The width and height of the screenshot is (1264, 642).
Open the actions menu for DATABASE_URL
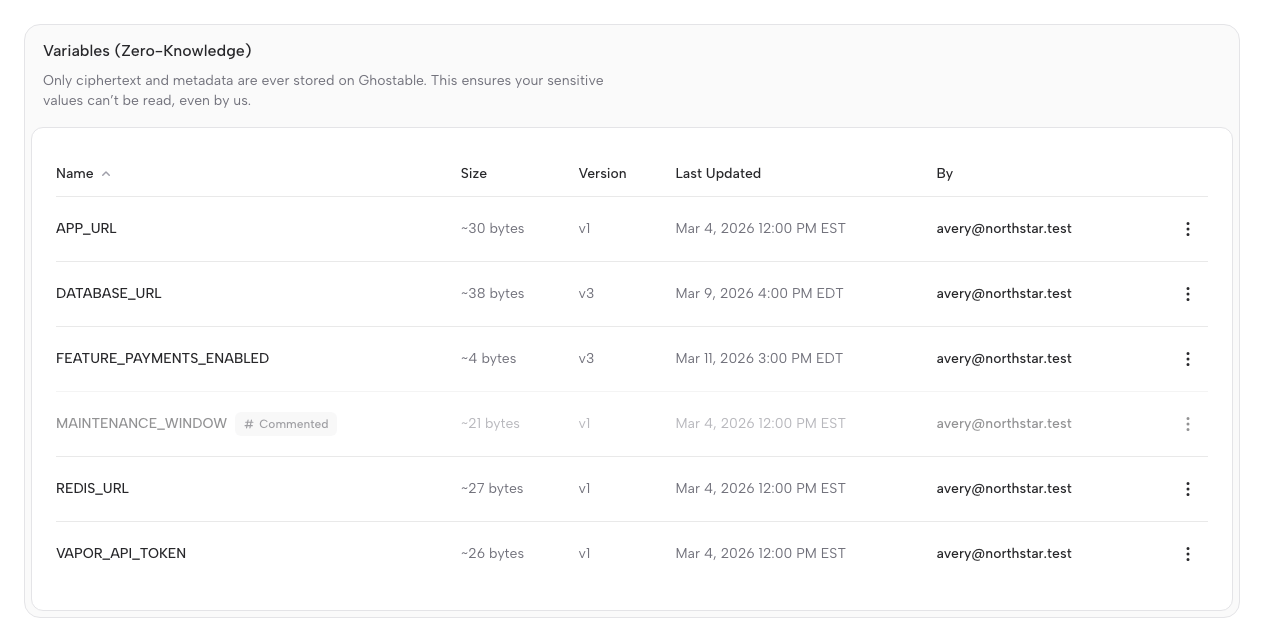[1188, 294]
